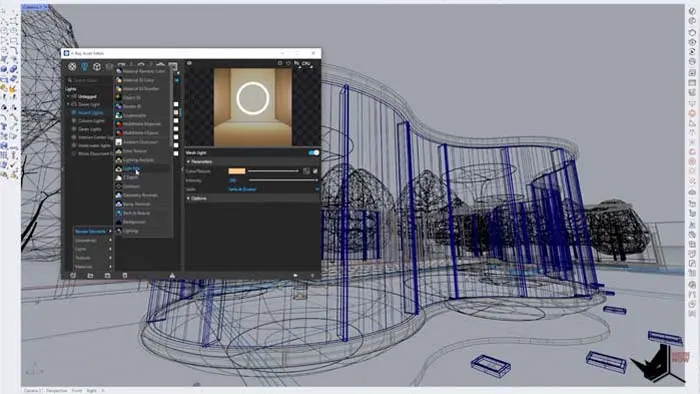Click the purge unused assets triangle icon
Image resolution: width=700 pixels, height=394 pixels.
[x=172, y=275]
